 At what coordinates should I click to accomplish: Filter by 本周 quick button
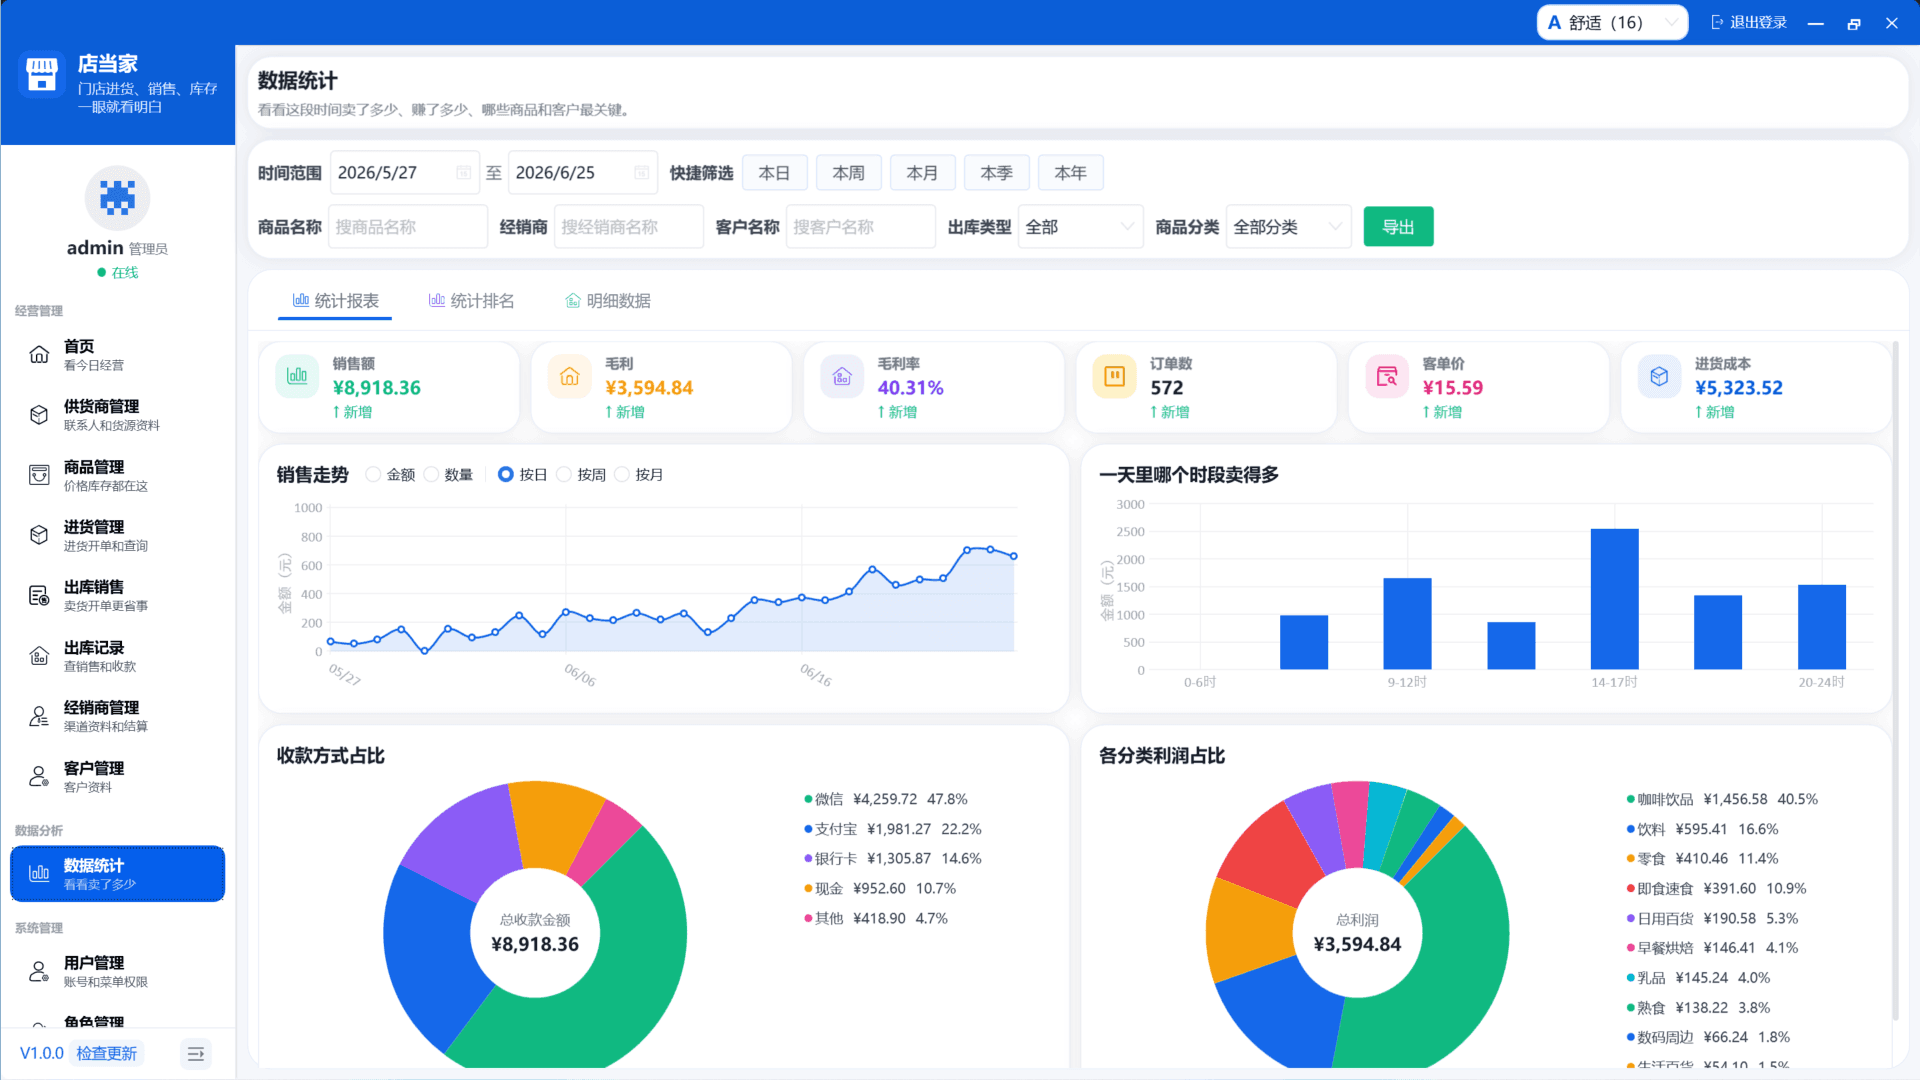pos(848,173)
